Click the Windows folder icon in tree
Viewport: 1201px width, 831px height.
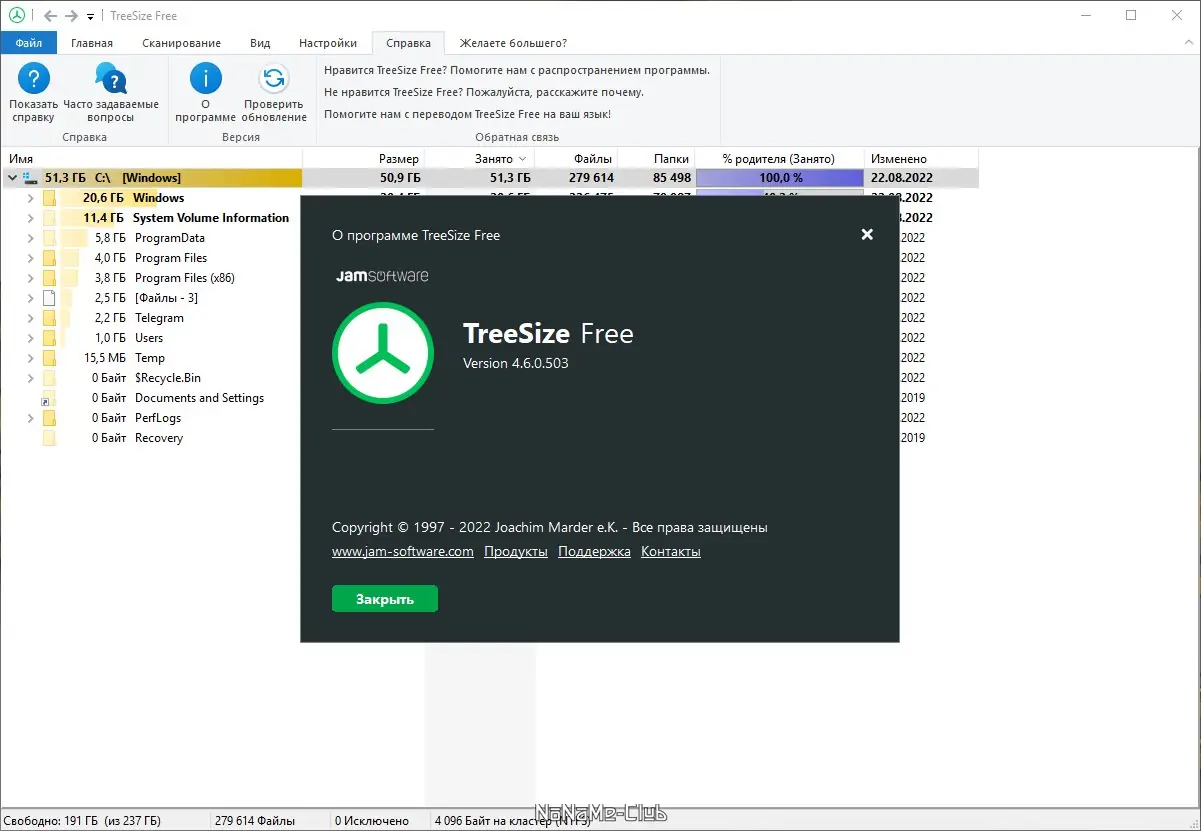[49, 198]
